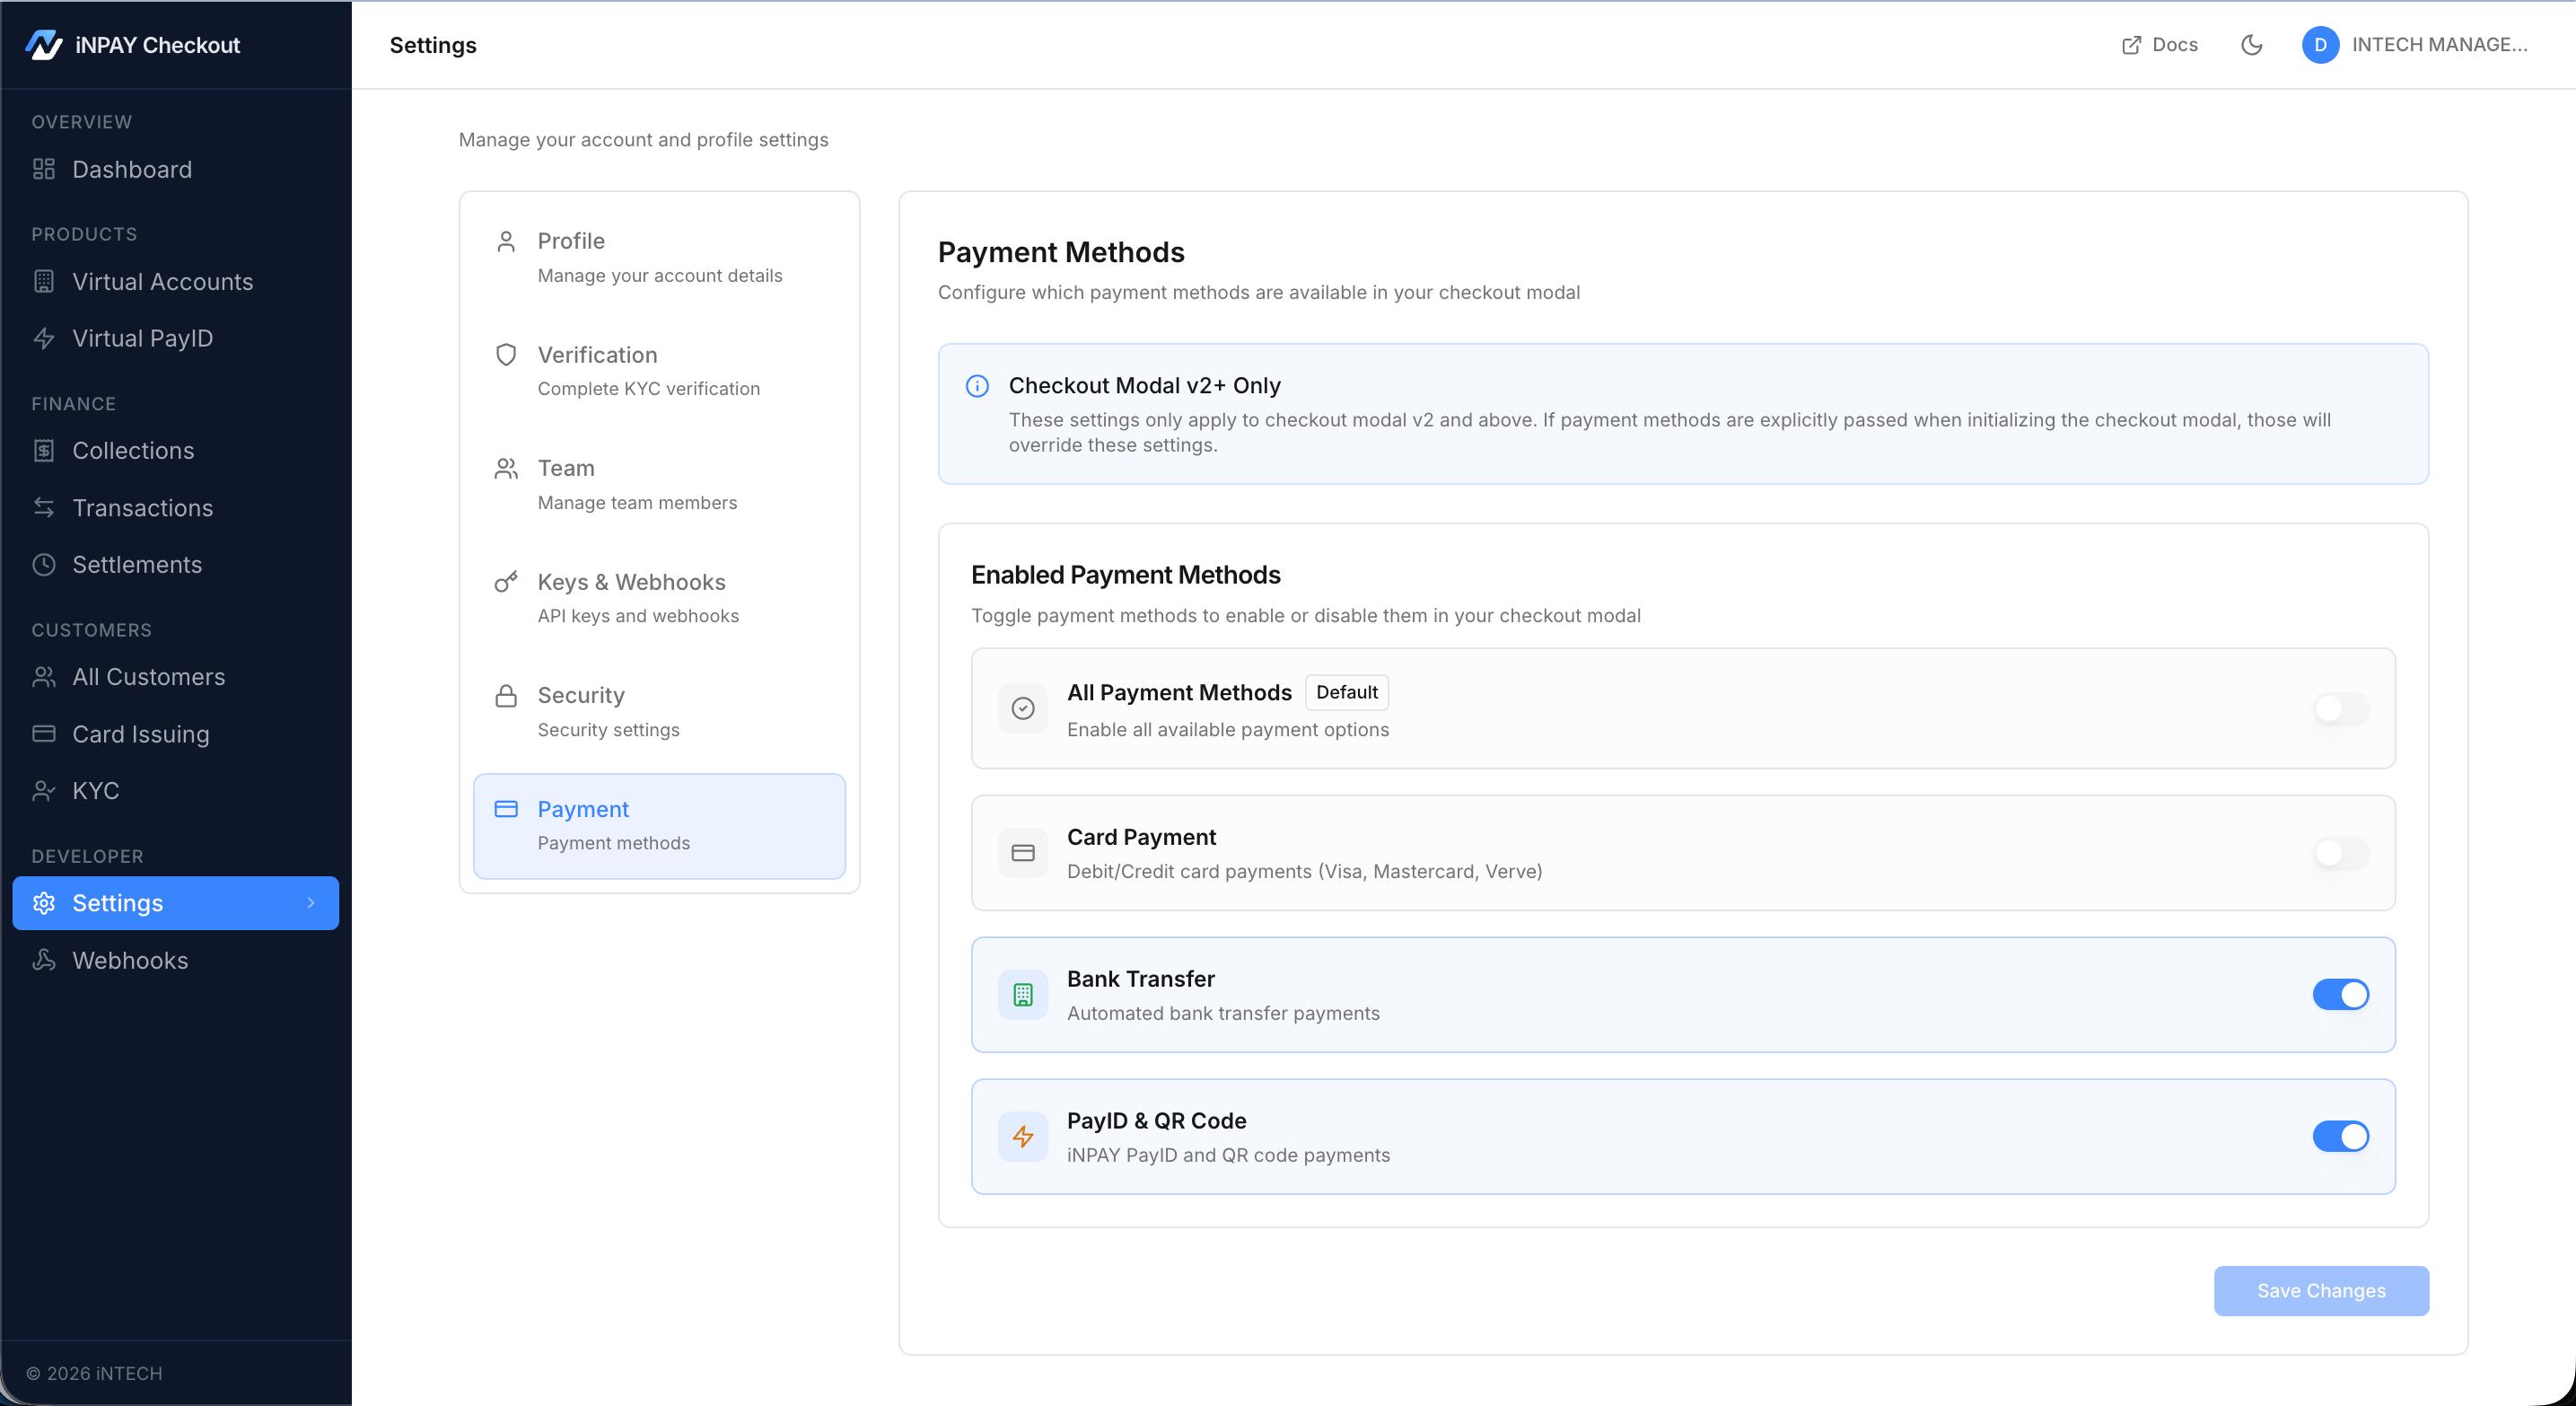Click the iNPAY Checkout logo icon

[x=43, y=45]
